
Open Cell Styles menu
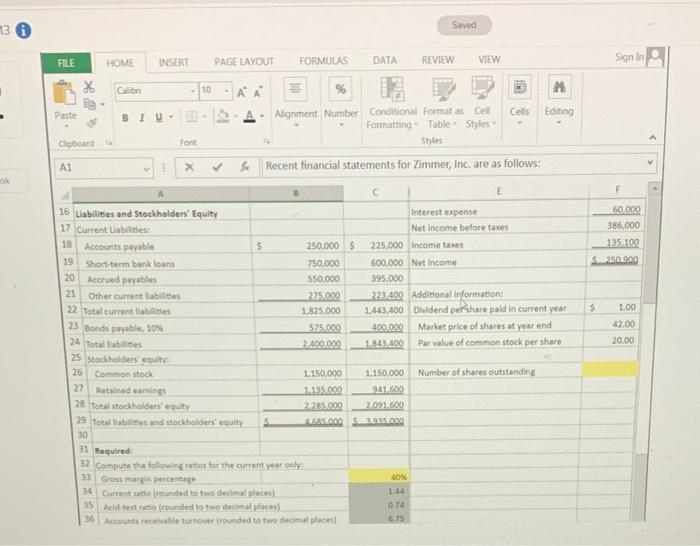[481, 102]
